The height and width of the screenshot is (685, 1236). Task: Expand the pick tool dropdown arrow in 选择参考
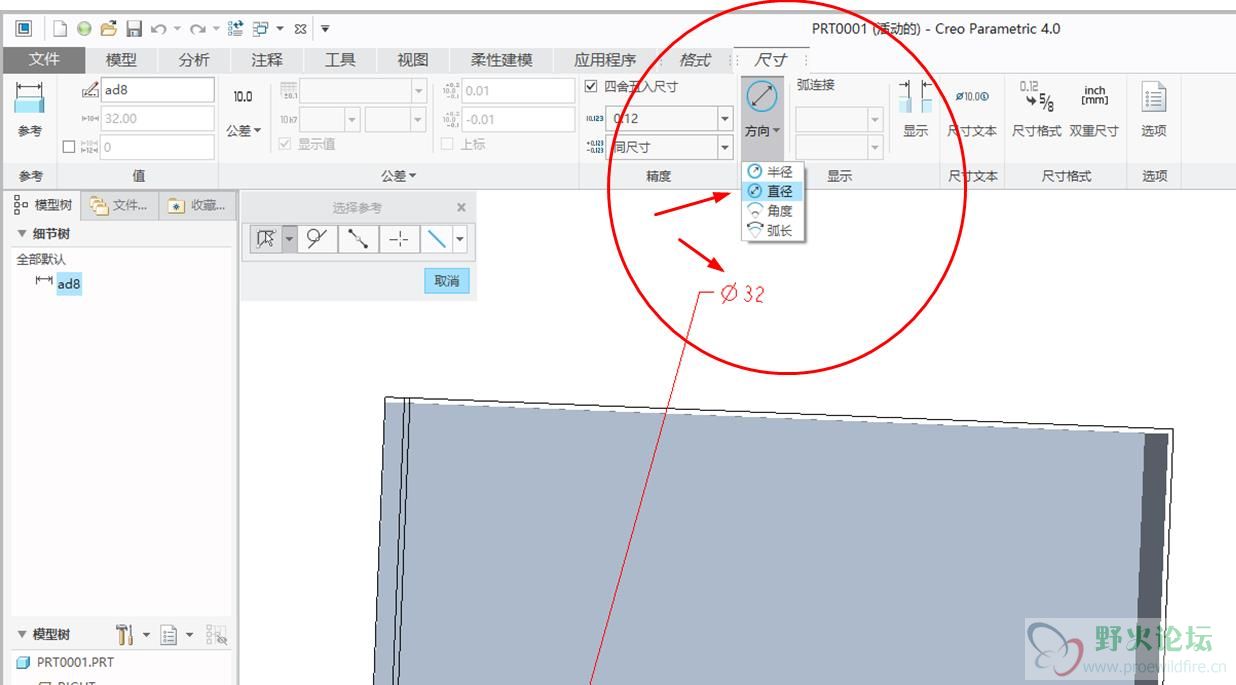pos(290,239)
